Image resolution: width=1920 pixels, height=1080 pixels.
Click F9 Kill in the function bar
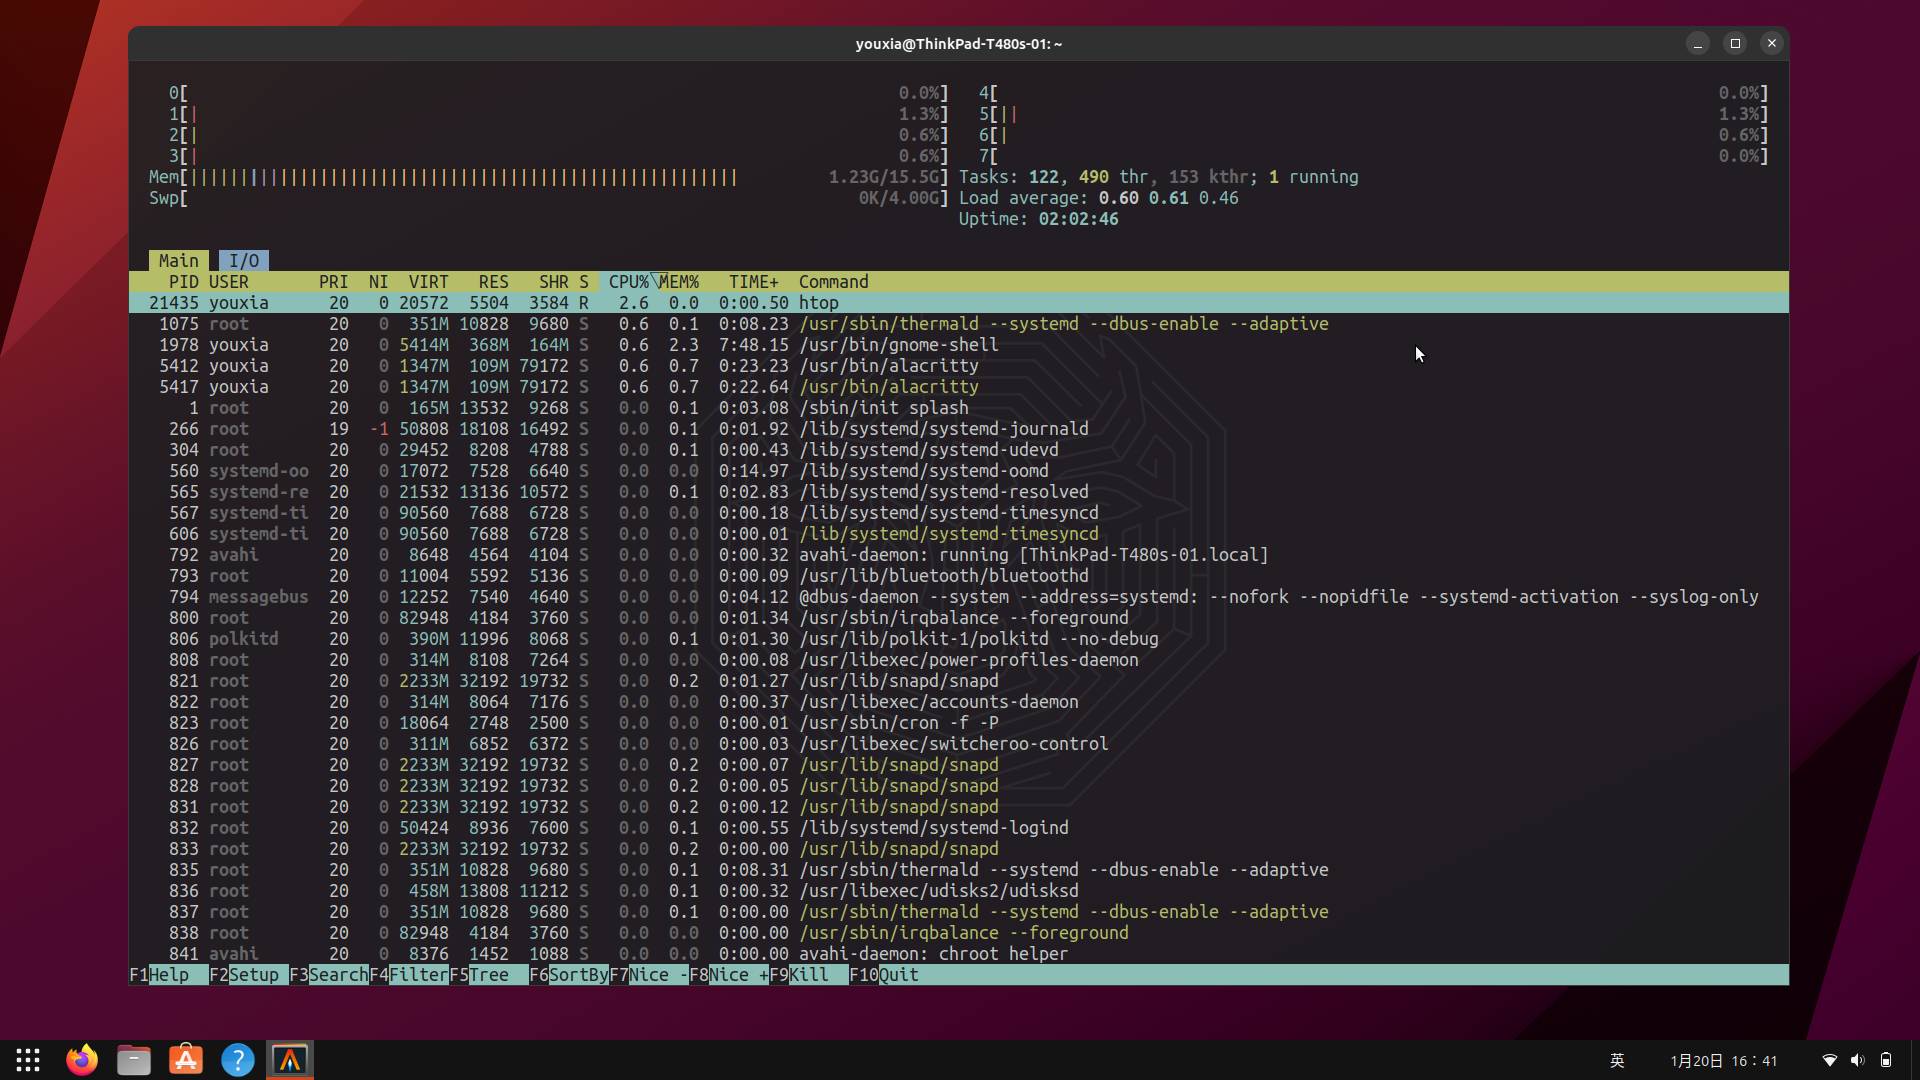tap(809, 975)
